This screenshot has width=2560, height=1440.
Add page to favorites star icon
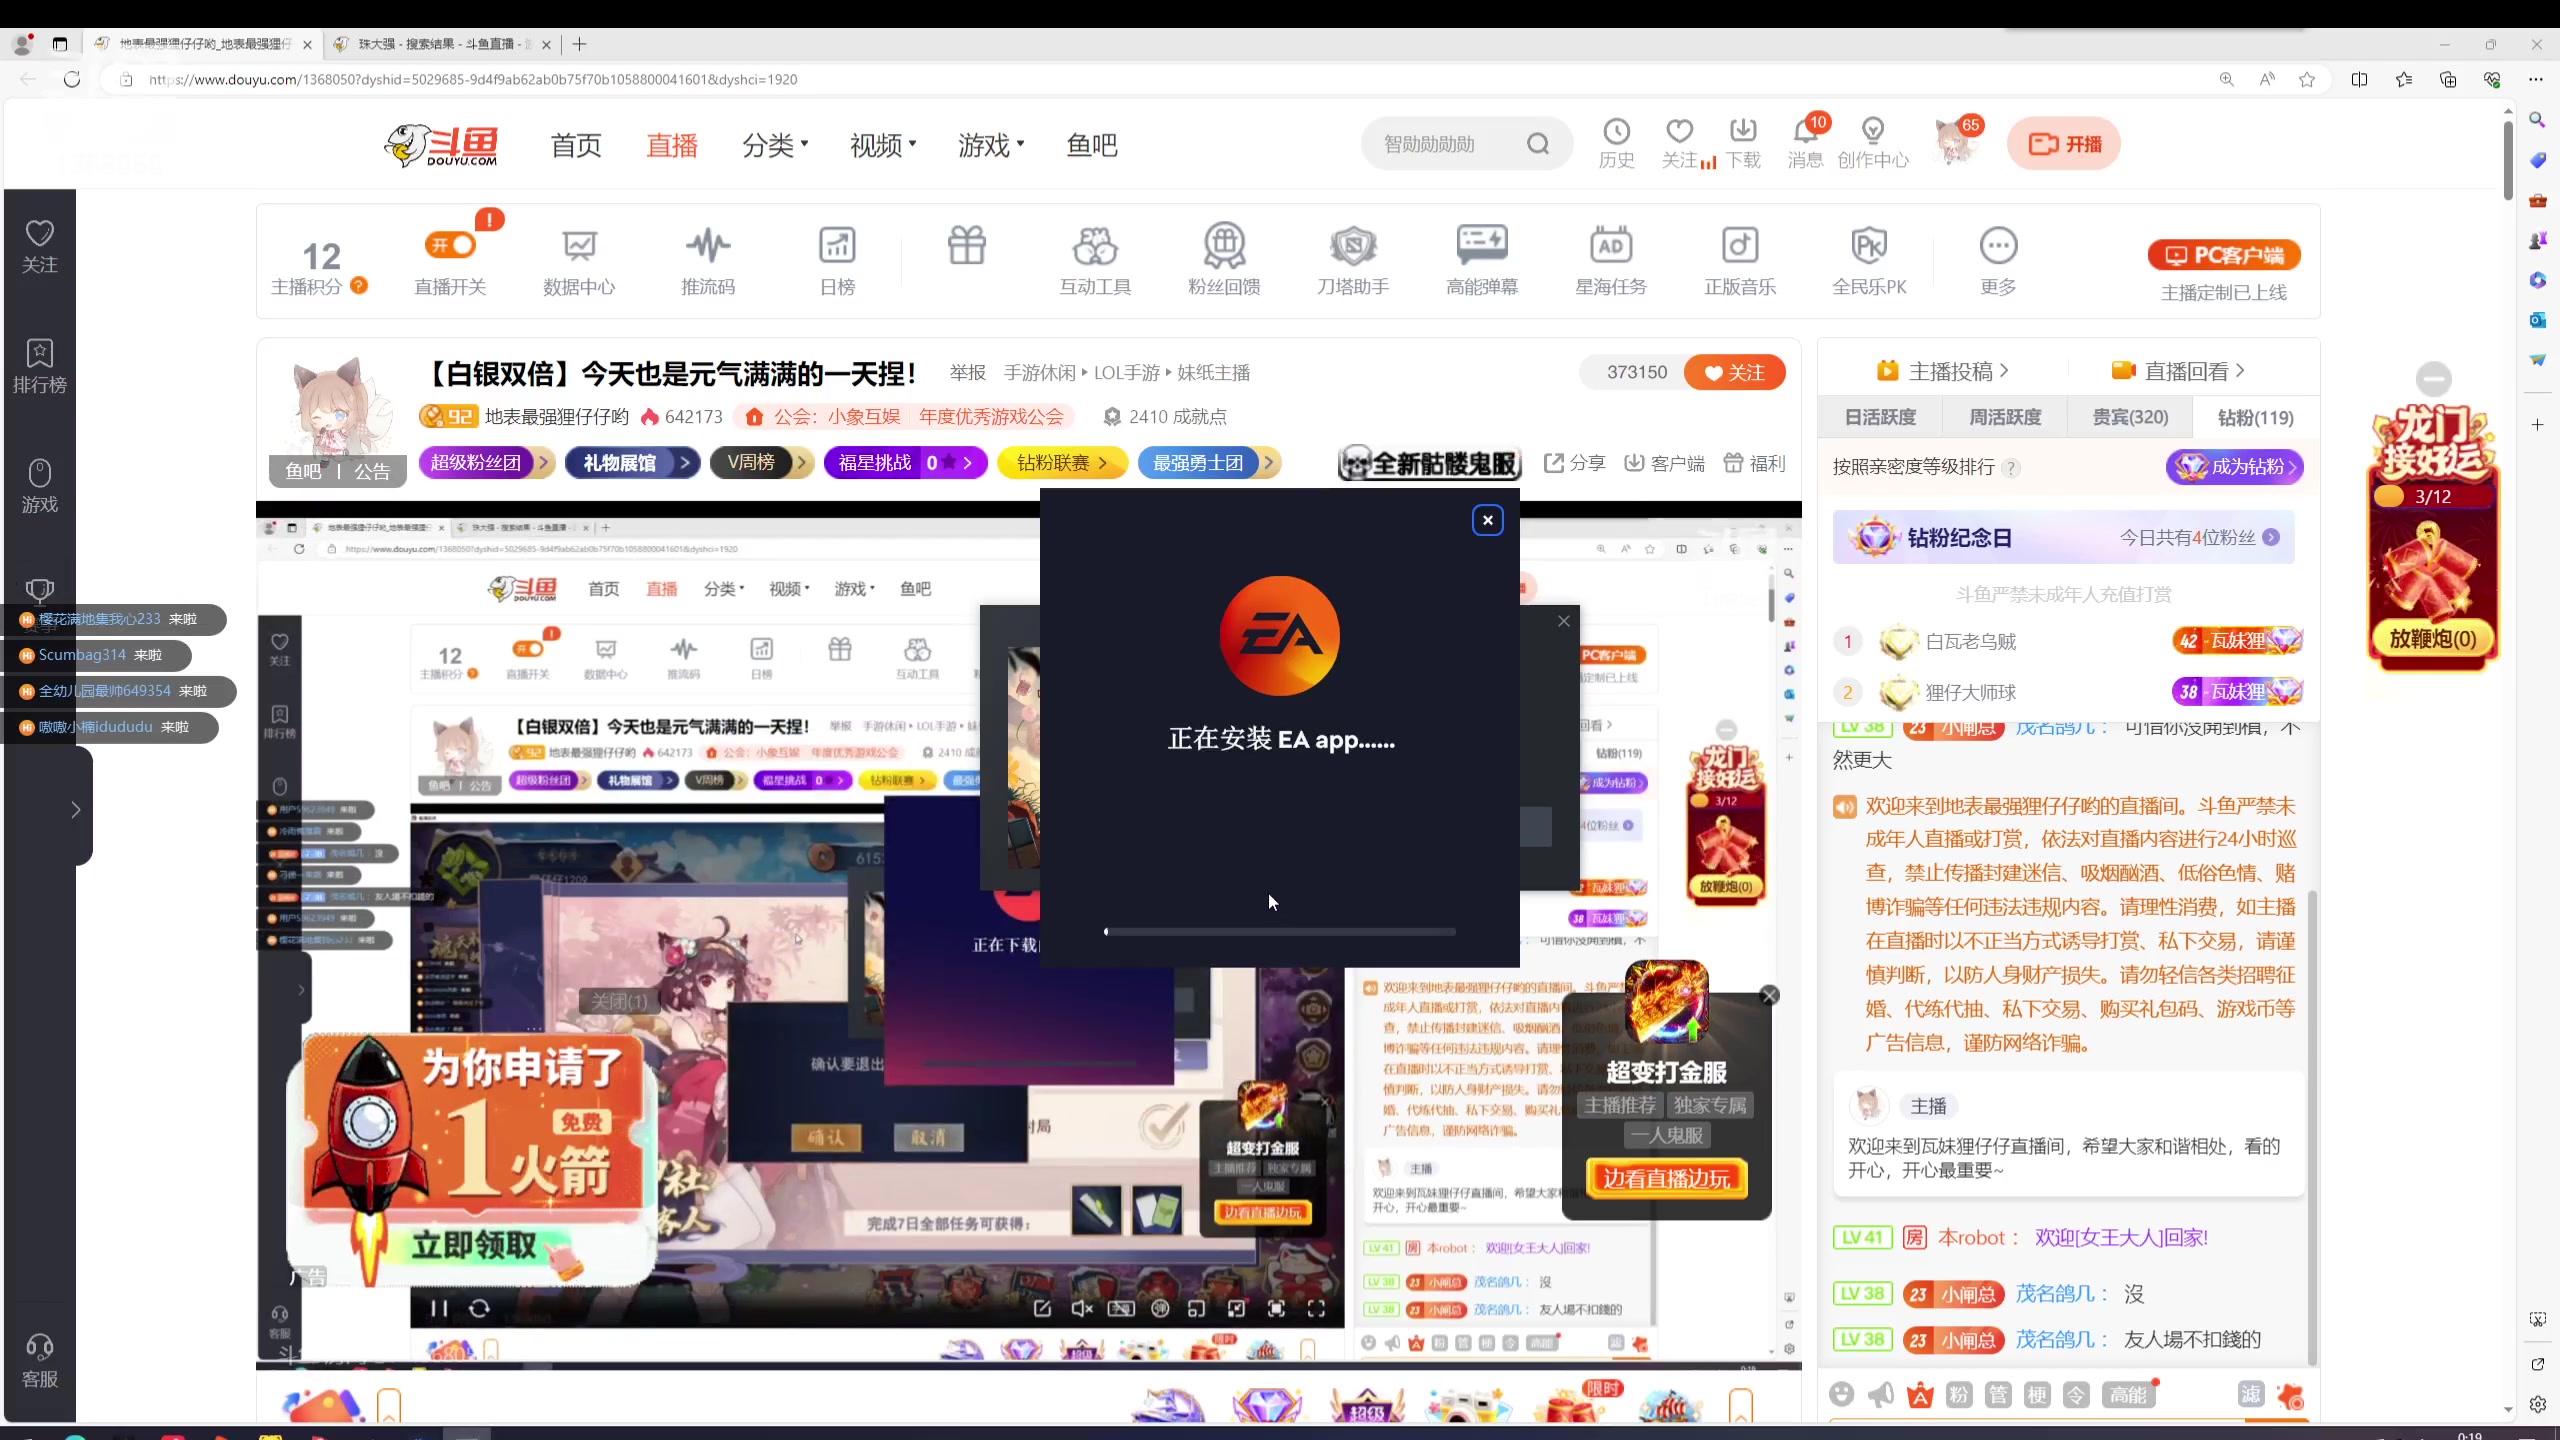click(2307, 79)
